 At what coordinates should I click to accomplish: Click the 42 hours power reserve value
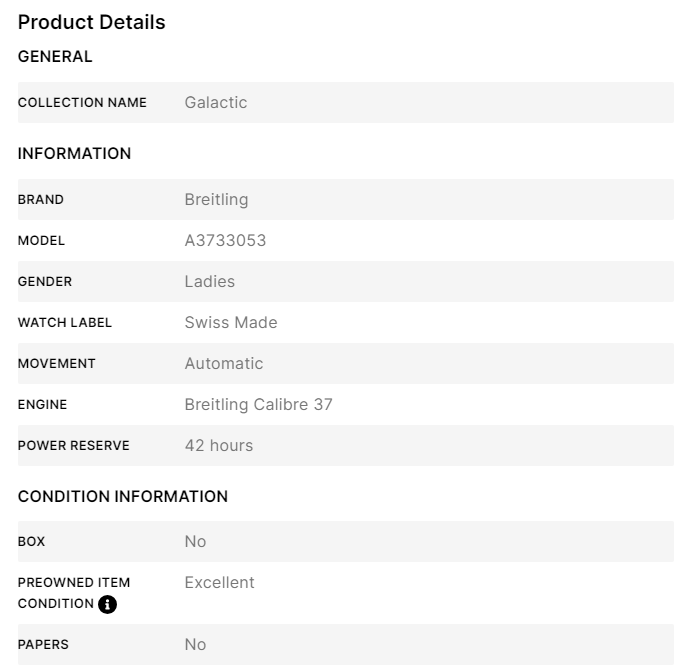[218, 445]
